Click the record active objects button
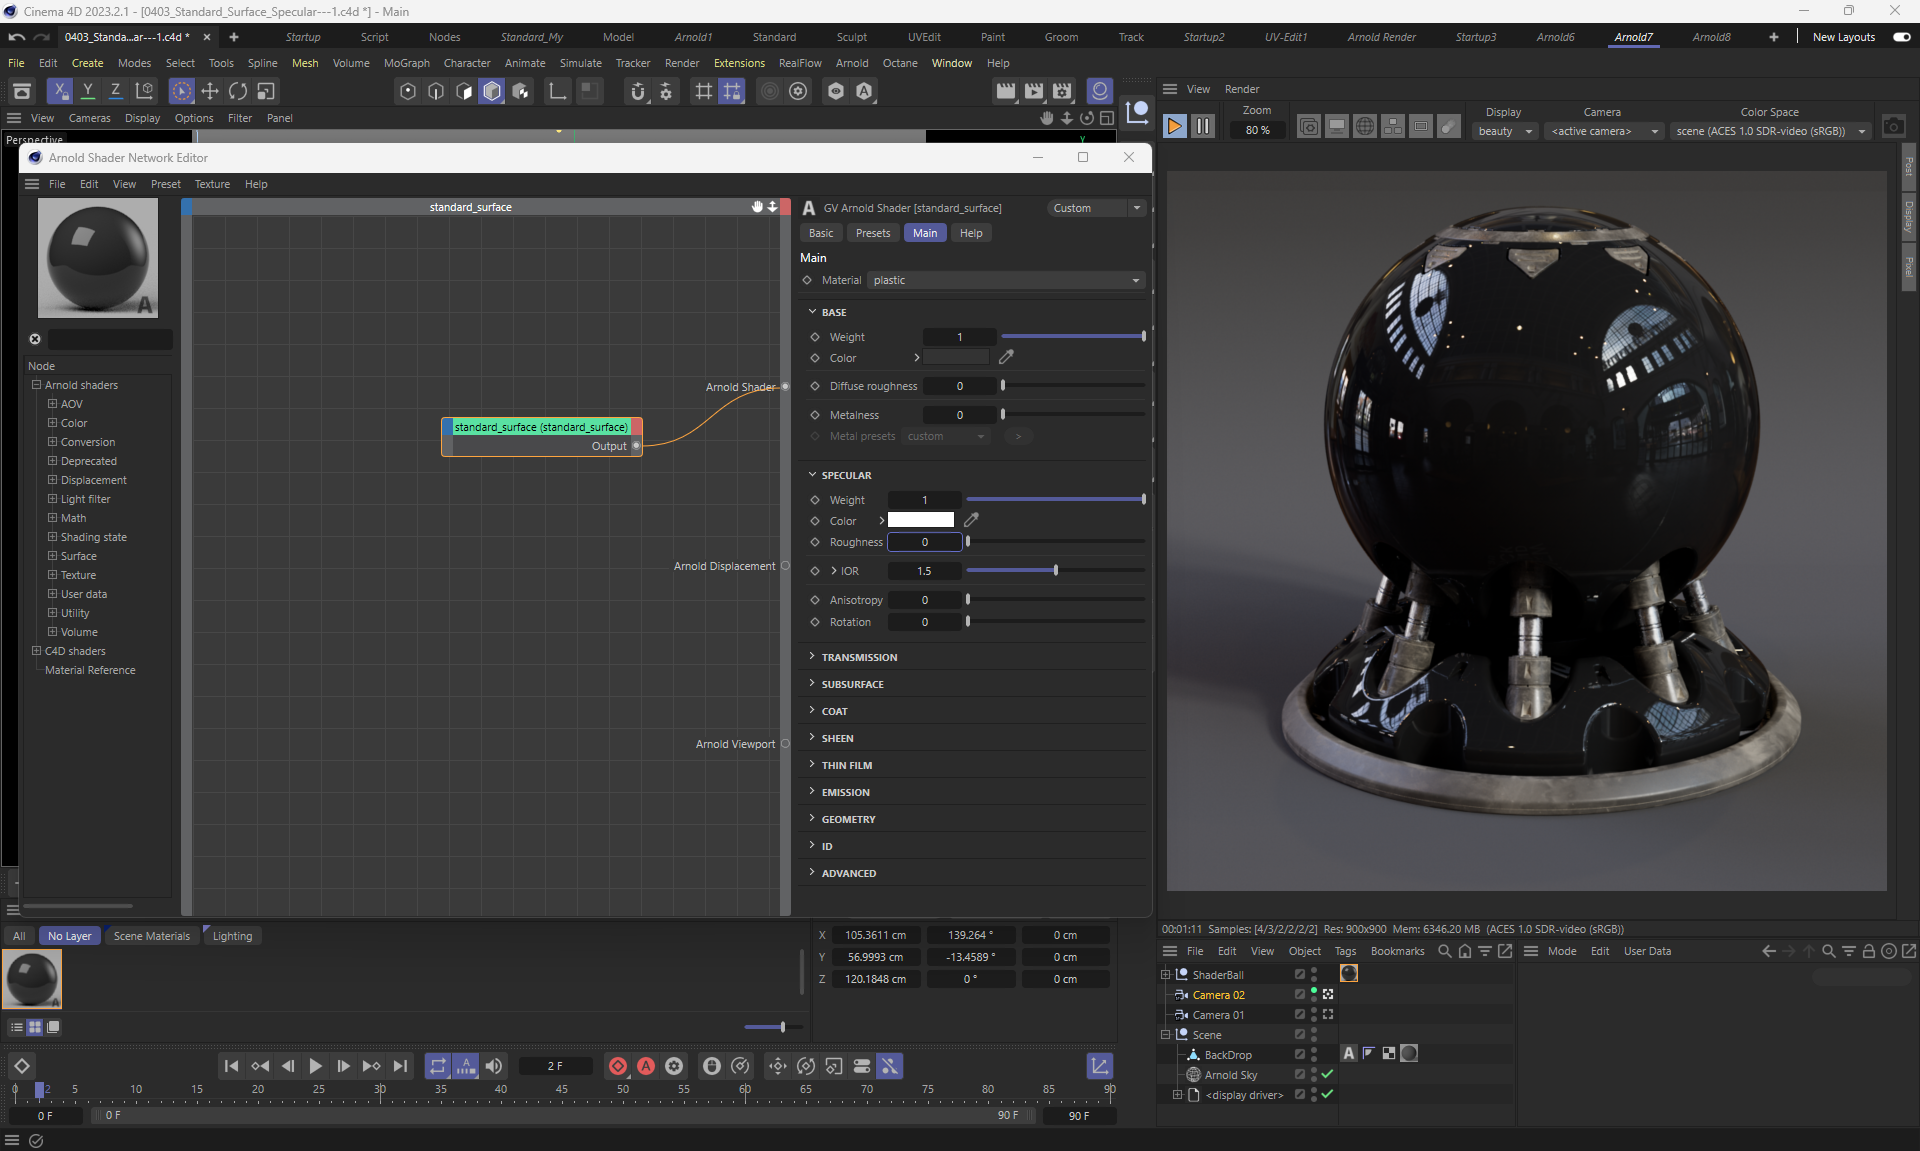Viewport: 1920px width, 1151px height. 618,1066
